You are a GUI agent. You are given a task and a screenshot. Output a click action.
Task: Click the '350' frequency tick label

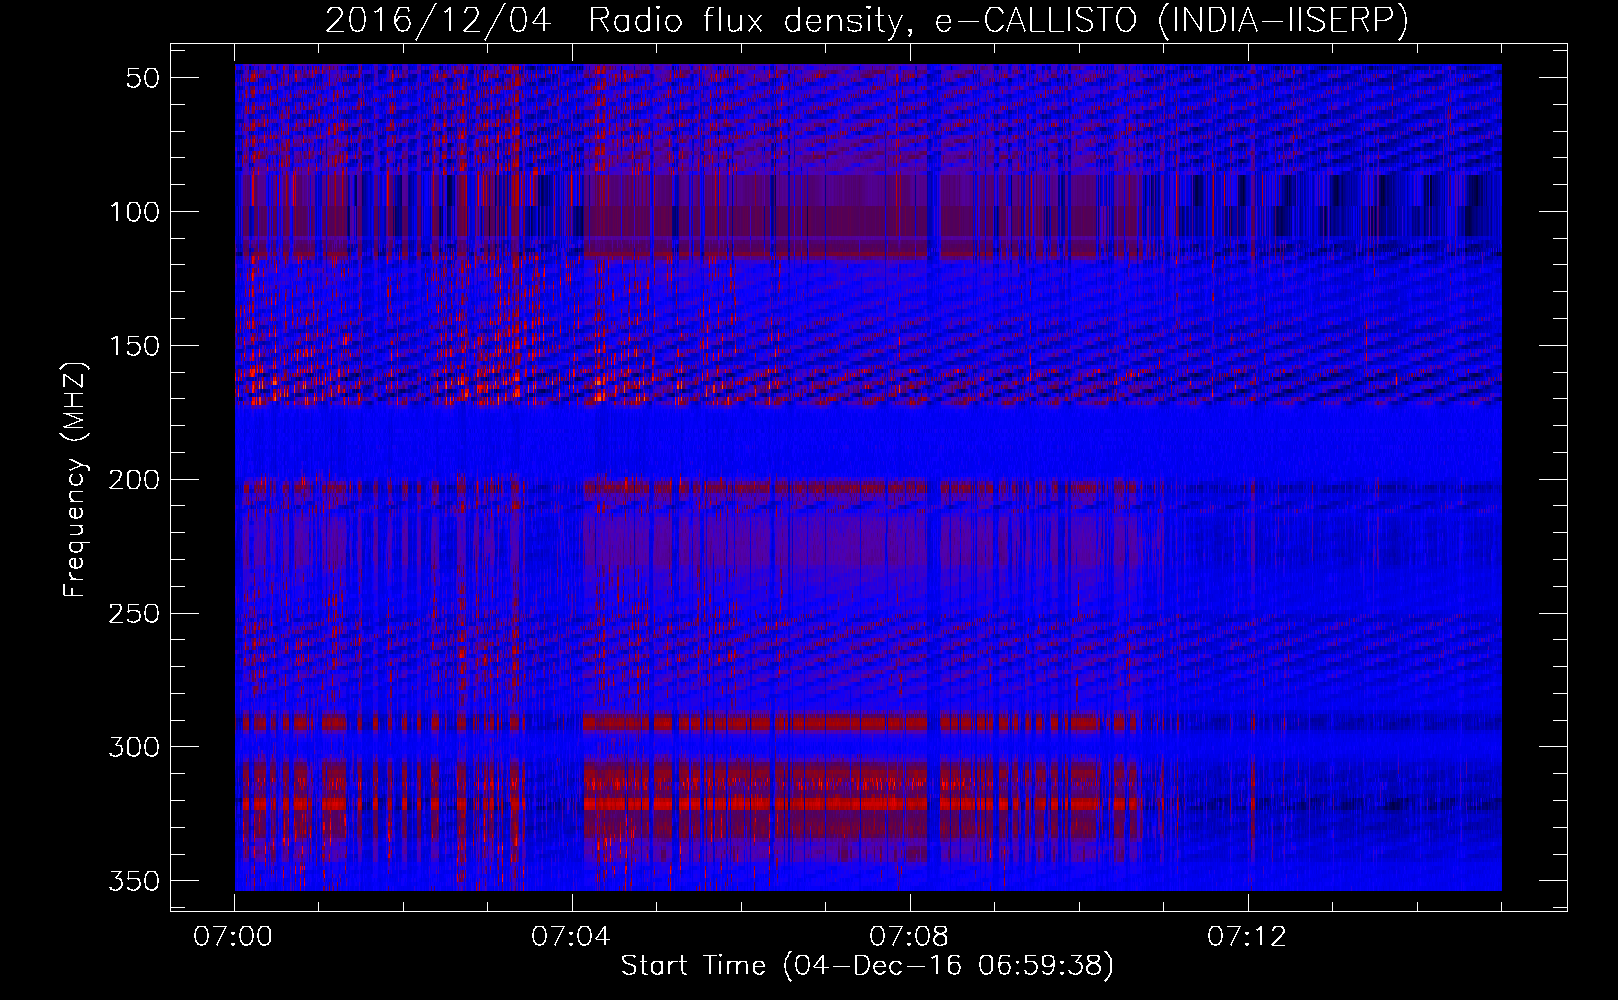point(134,881)
